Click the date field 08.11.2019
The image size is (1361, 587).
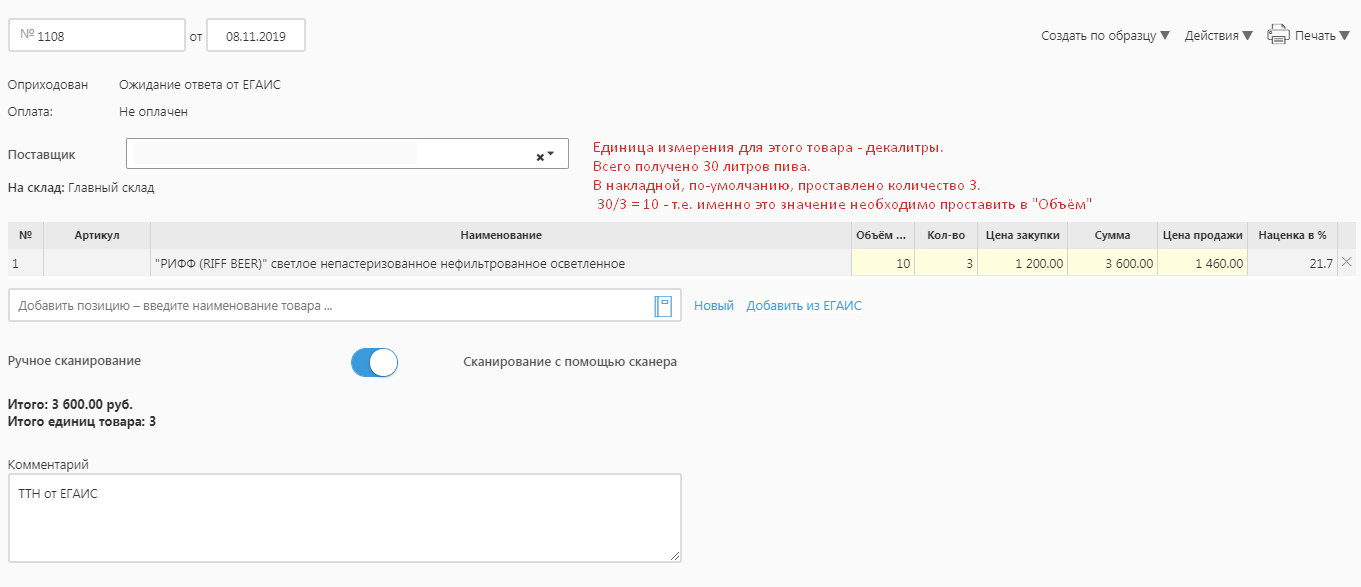[256, 35]
